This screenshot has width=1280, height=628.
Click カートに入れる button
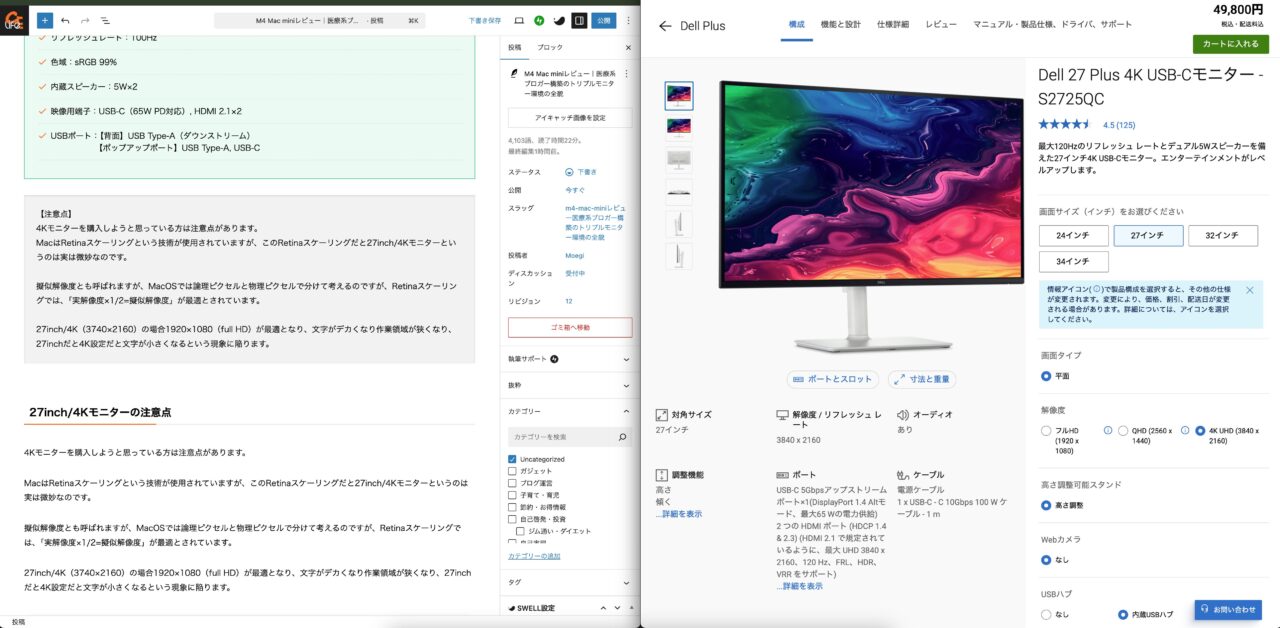(x=1231, y=44)
